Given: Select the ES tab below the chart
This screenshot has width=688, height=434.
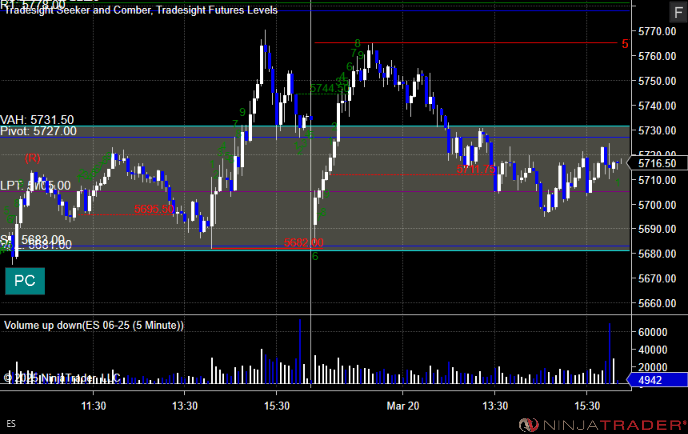Looking at the screenshot, I should point(11,424).
